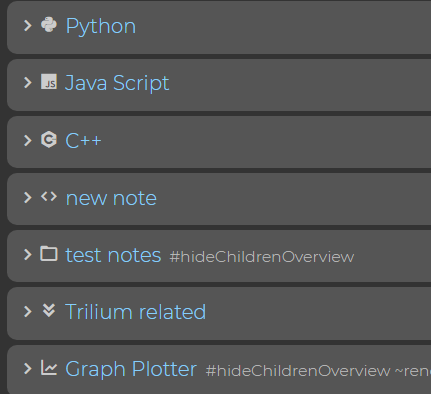
Task: Click the line chart icon of Graph Plotter
Action: click(49, 368)
